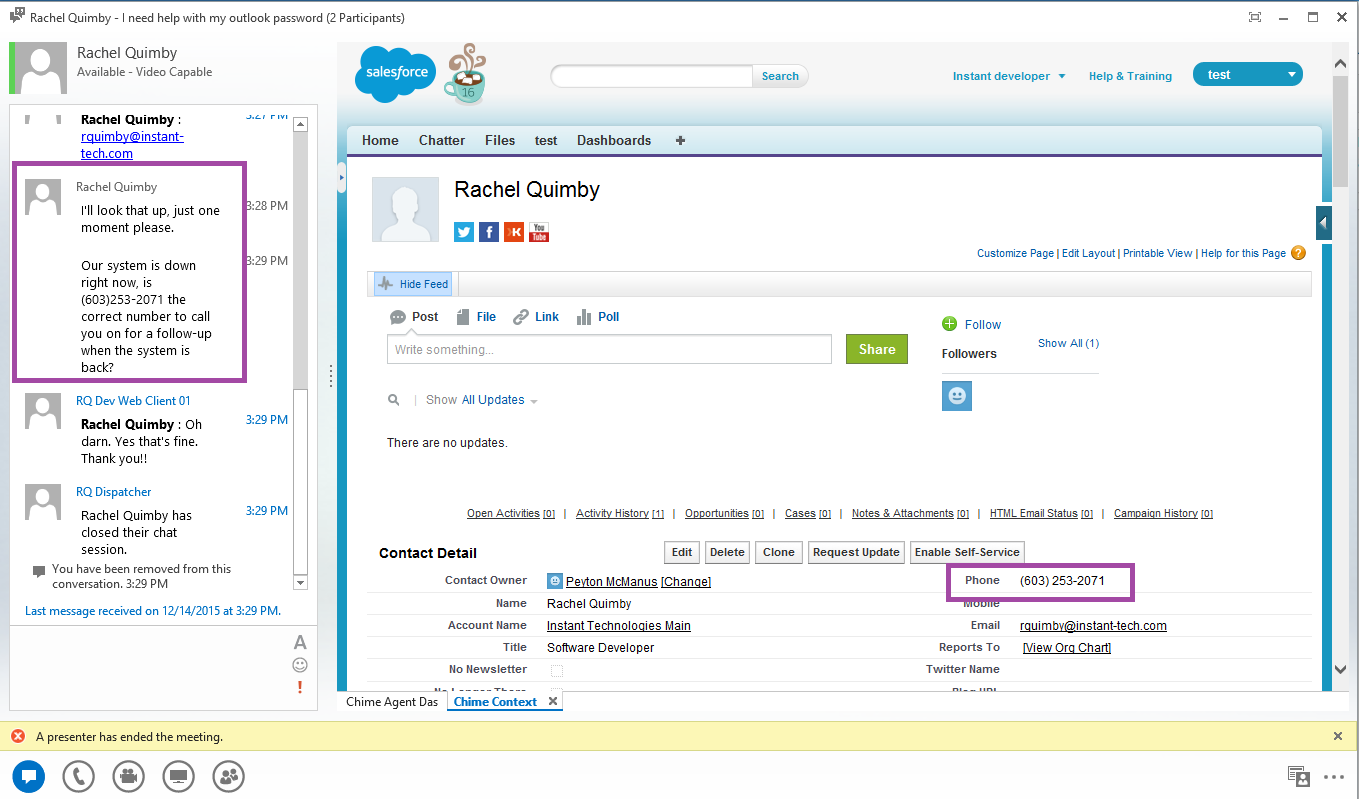Click the Delete contact button
This screenshot has width=1359, height=799.
727,552
